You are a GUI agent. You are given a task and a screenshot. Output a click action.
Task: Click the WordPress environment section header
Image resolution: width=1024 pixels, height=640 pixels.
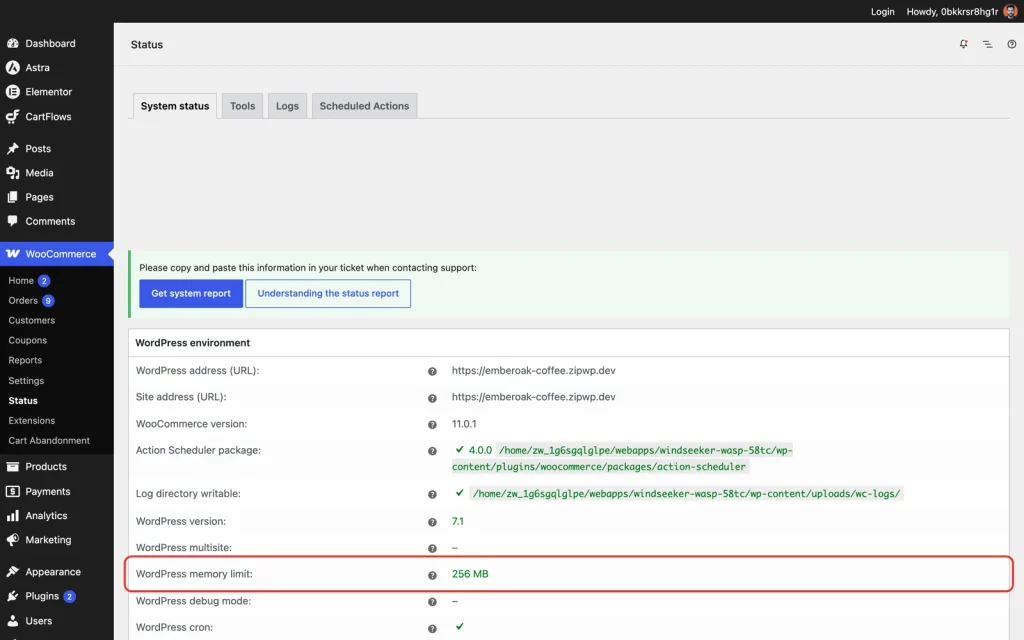(x=193, y=343)
